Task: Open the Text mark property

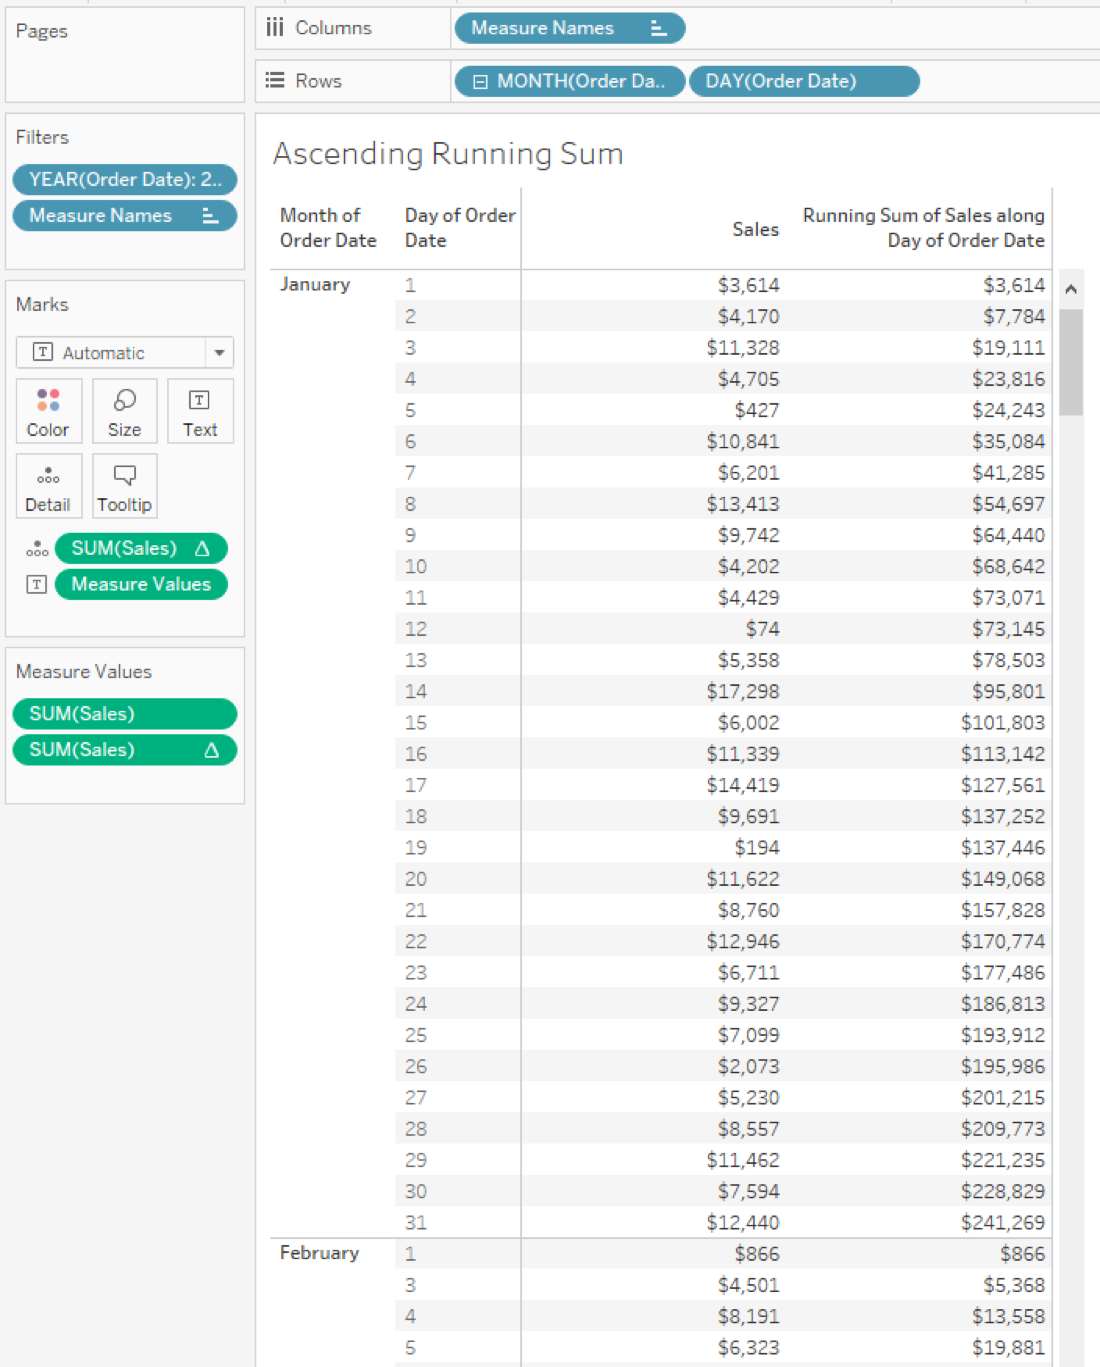Action: (200, 411)
